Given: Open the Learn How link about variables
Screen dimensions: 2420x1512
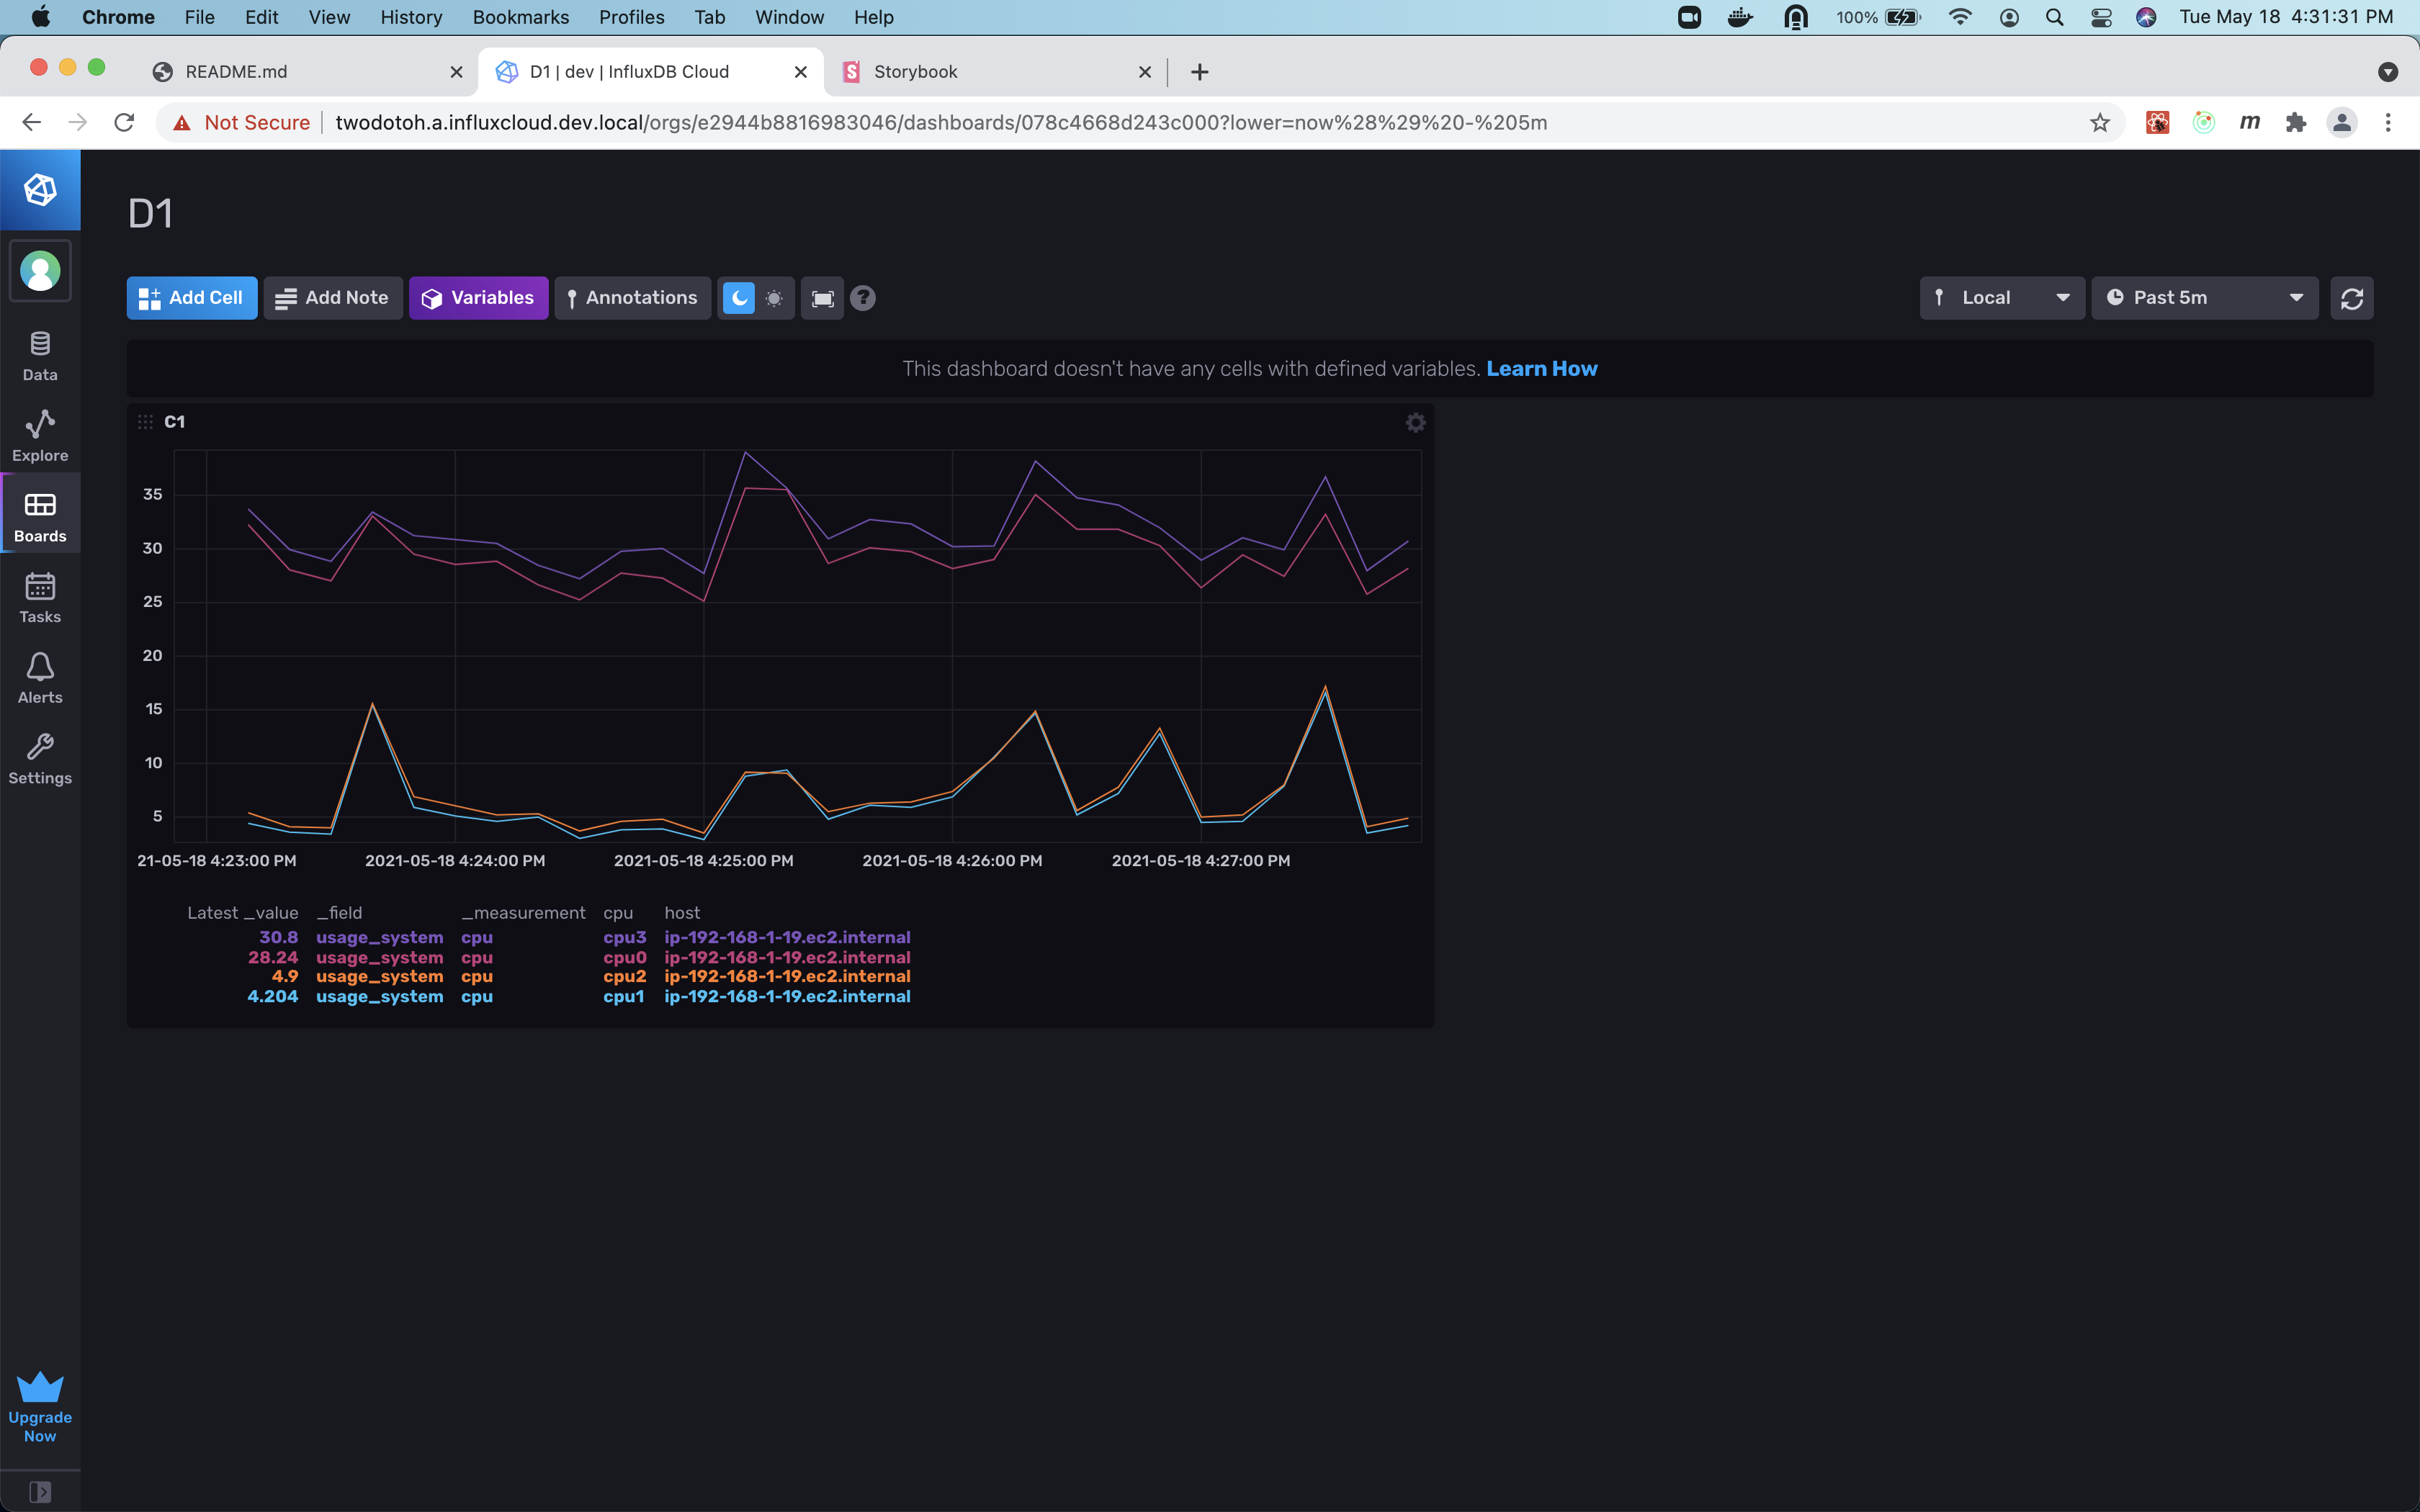Looking at the screenshot, I should point(1541,368).
